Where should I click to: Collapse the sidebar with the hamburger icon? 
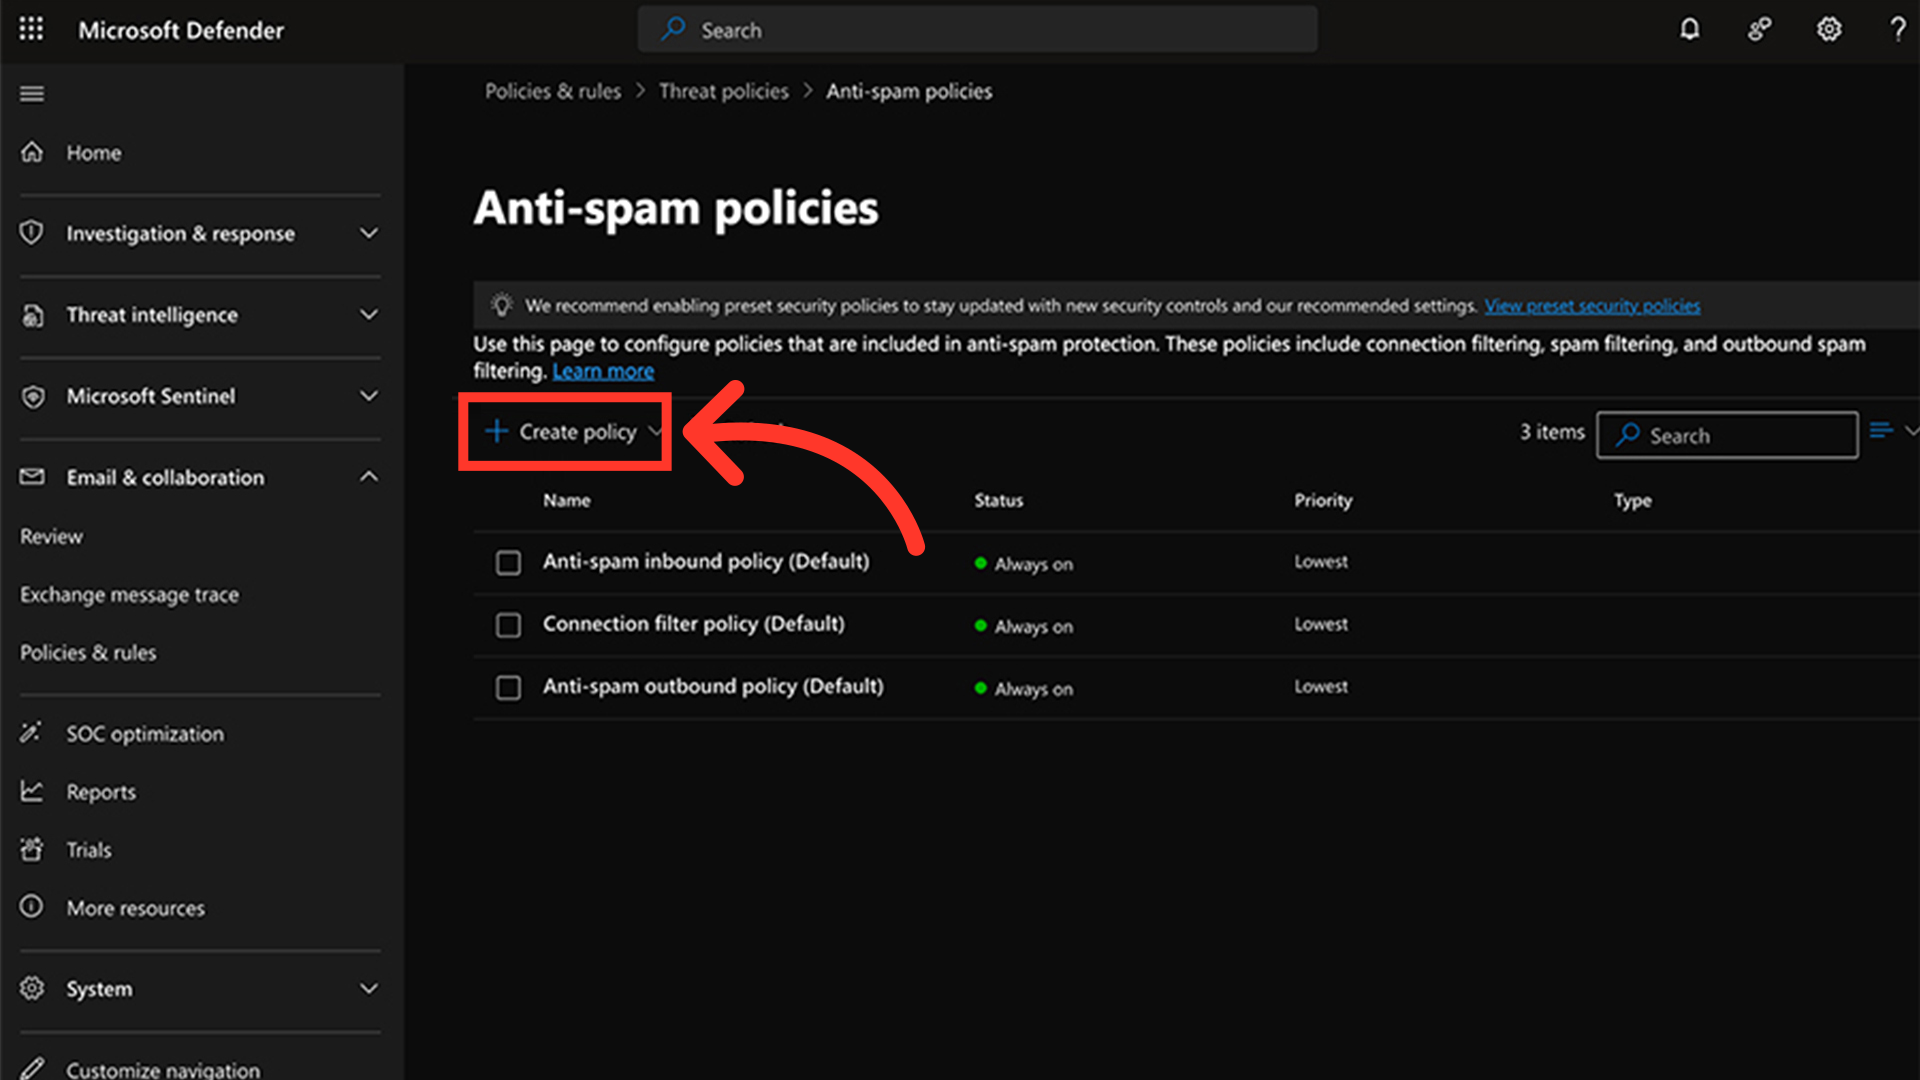pos(32,94)
